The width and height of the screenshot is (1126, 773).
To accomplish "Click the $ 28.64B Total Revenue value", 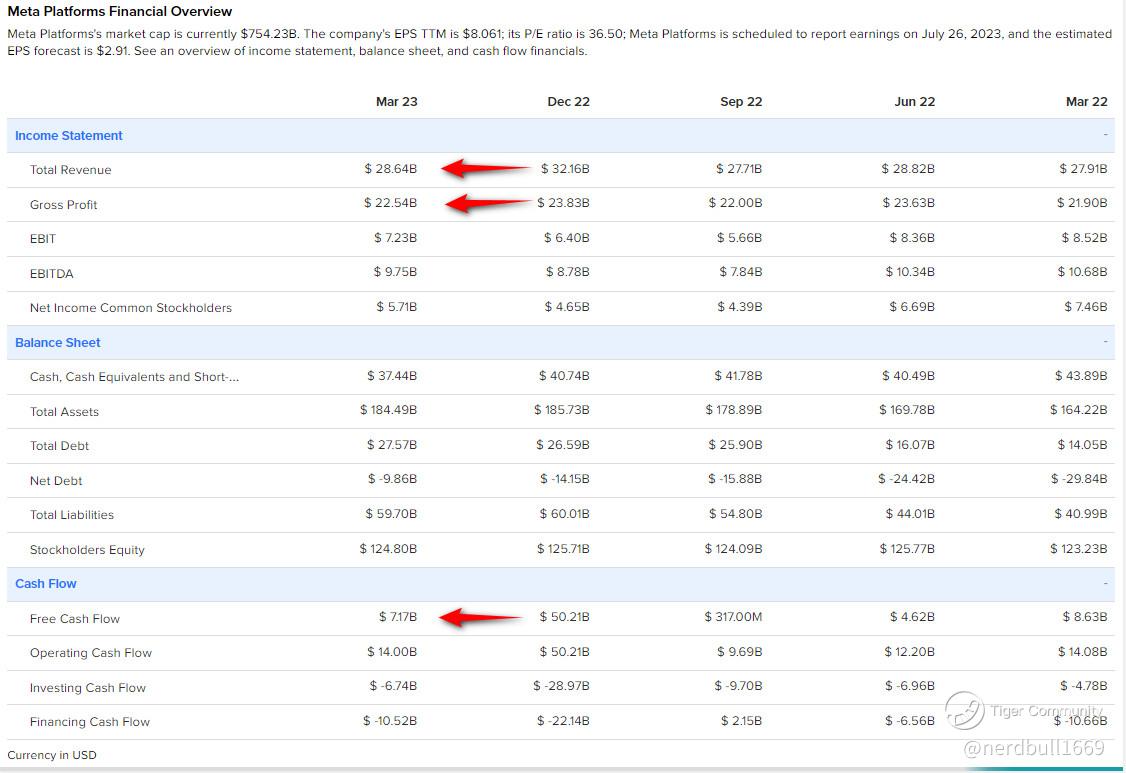I will pos(391,169).
